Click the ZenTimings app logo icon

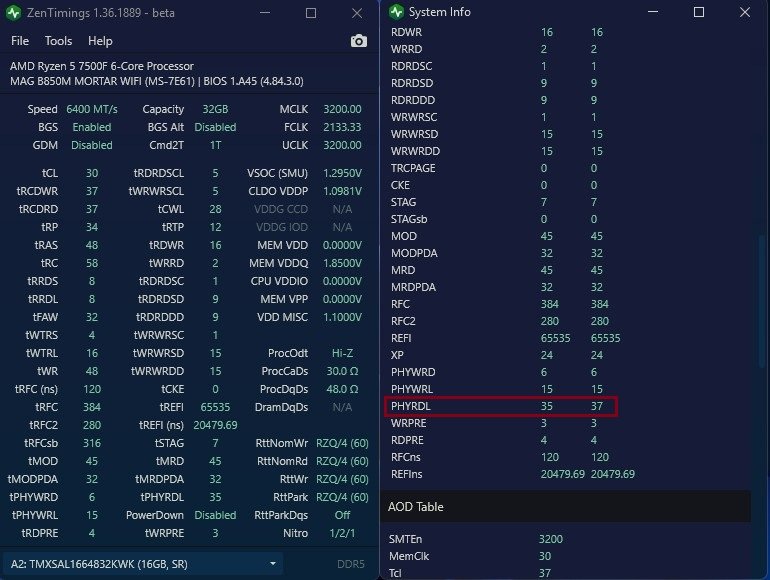[13, 13]
